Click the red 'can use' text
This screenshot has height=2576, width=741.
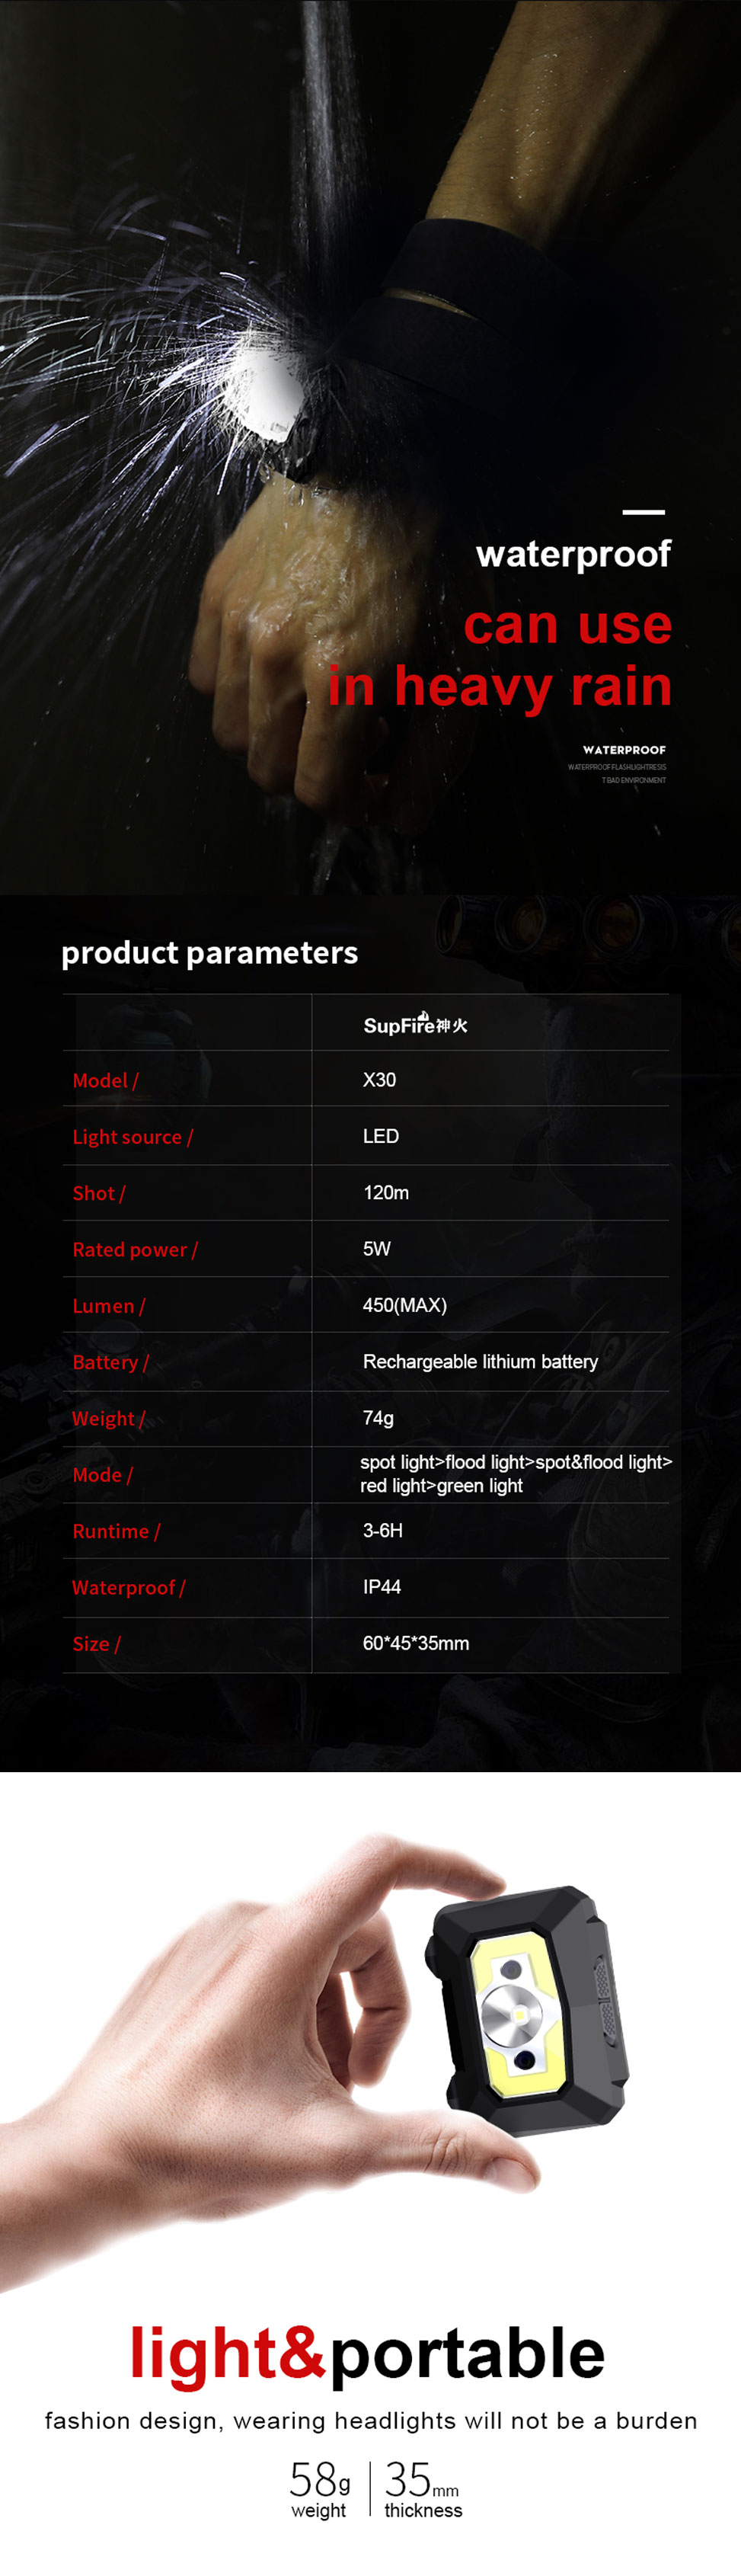coord(567,625)
